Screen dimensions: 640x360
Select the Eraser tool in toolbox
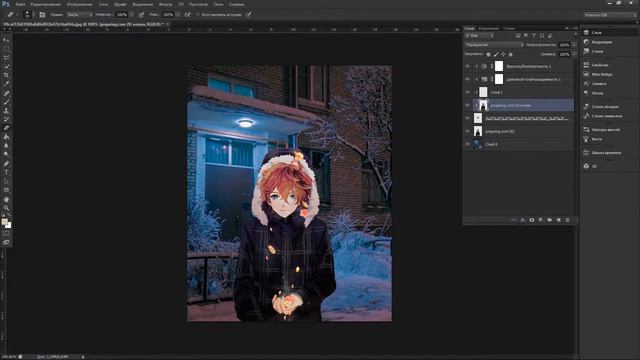click(6, 128)
